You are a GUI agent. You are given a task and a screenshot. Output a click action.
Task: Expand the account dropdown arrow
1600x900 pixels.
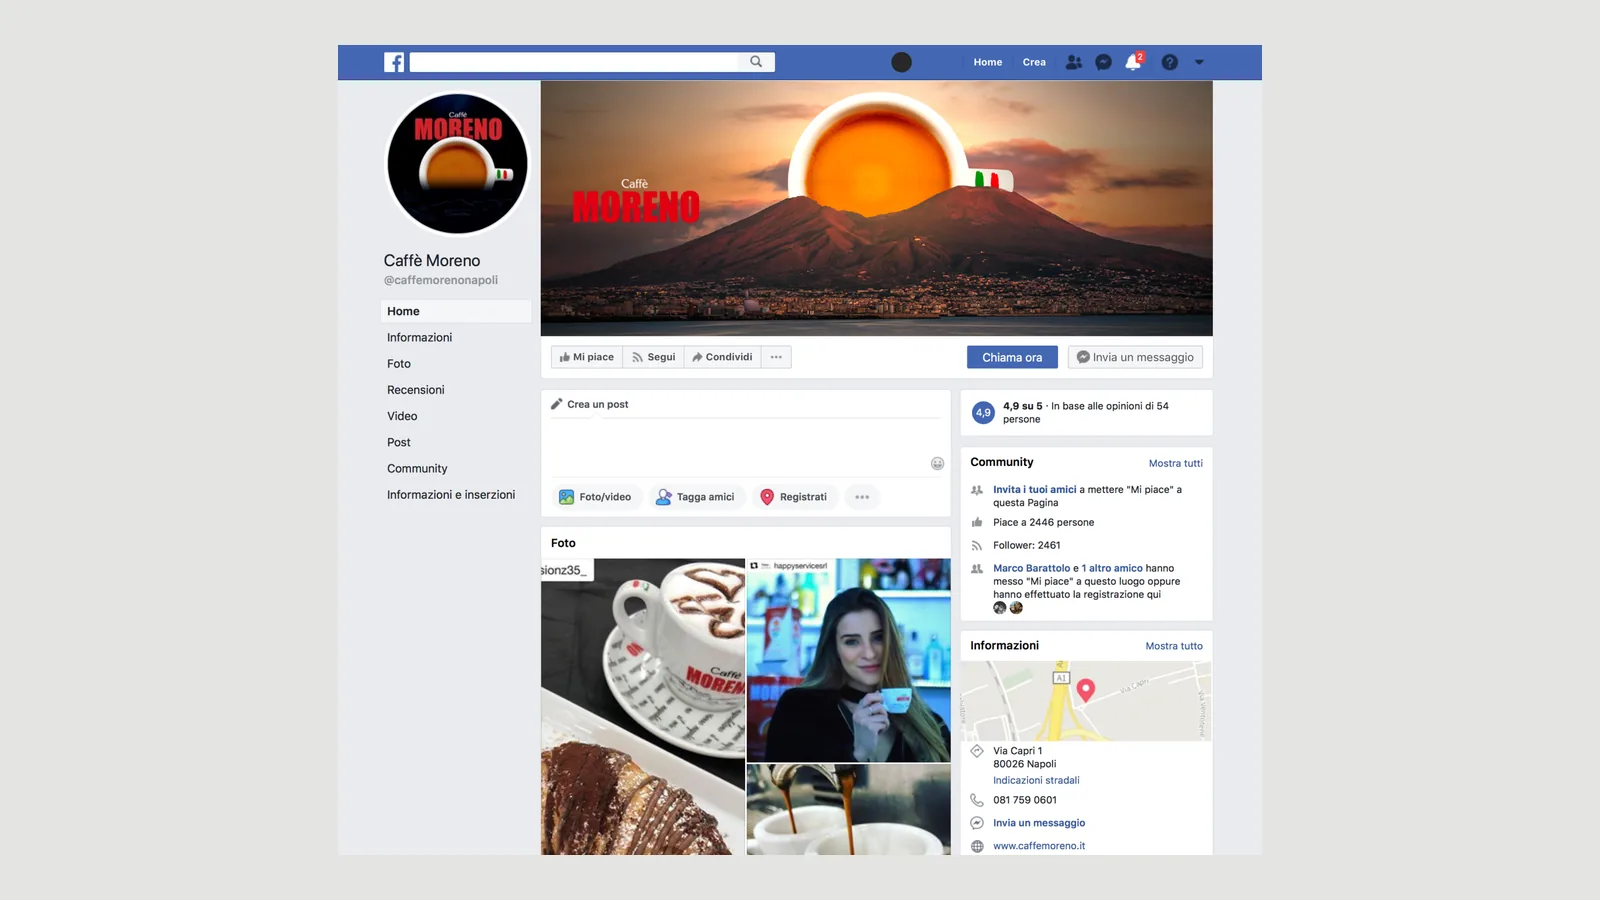tap(1199, 62)
